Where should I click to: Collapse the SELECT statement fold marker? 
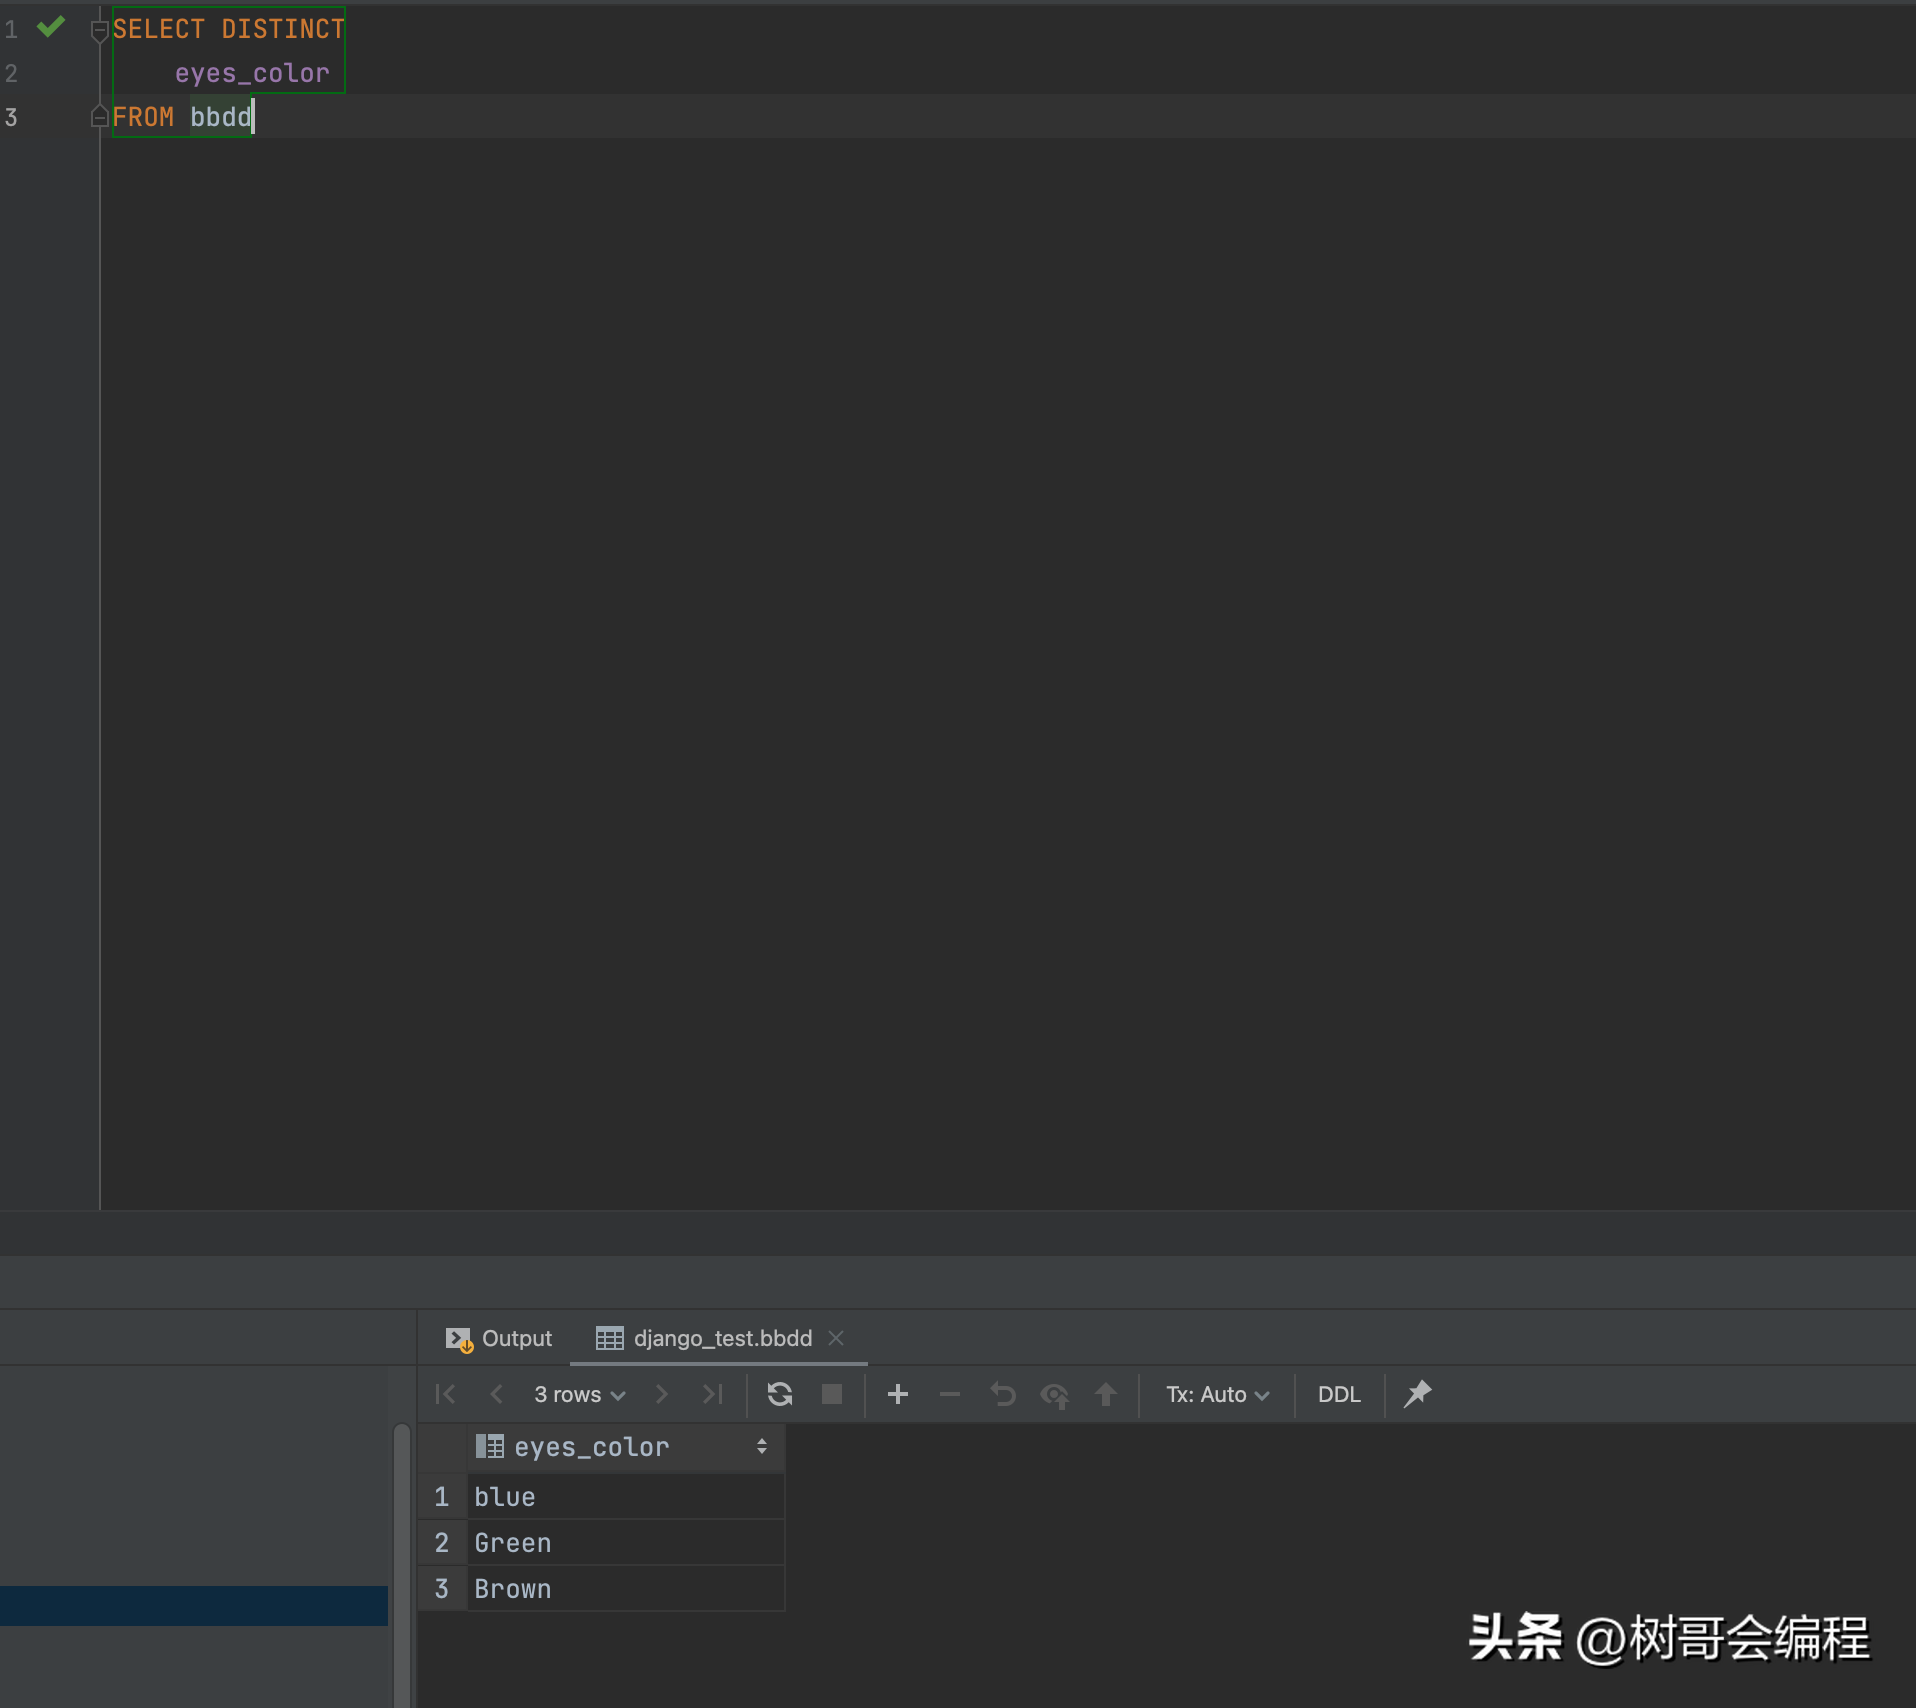99,31
